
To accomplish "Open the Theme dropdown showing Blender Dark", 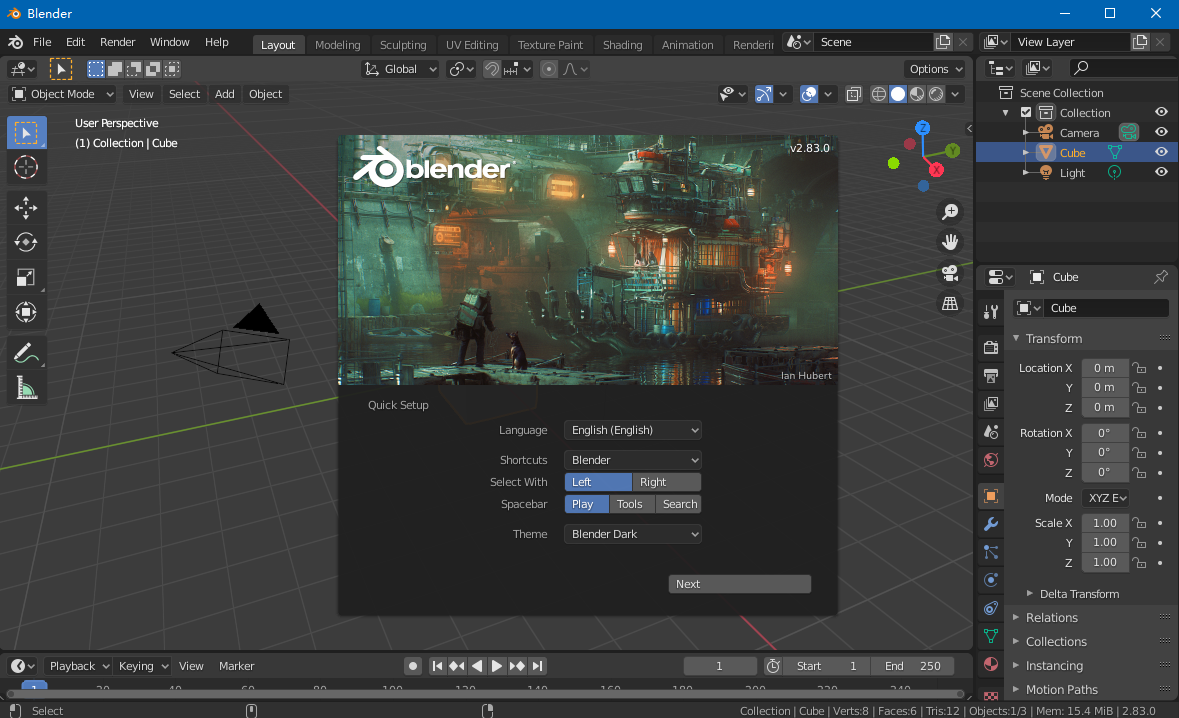I will [632, 533].
